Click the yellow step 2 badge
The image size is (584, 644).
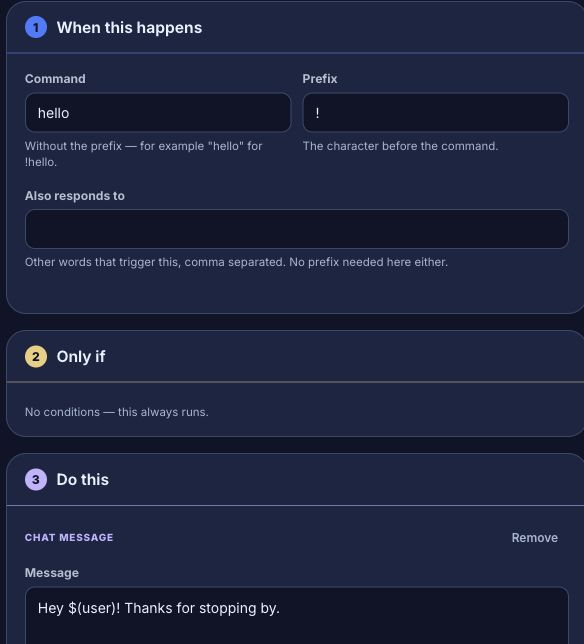tap(36, 356)
